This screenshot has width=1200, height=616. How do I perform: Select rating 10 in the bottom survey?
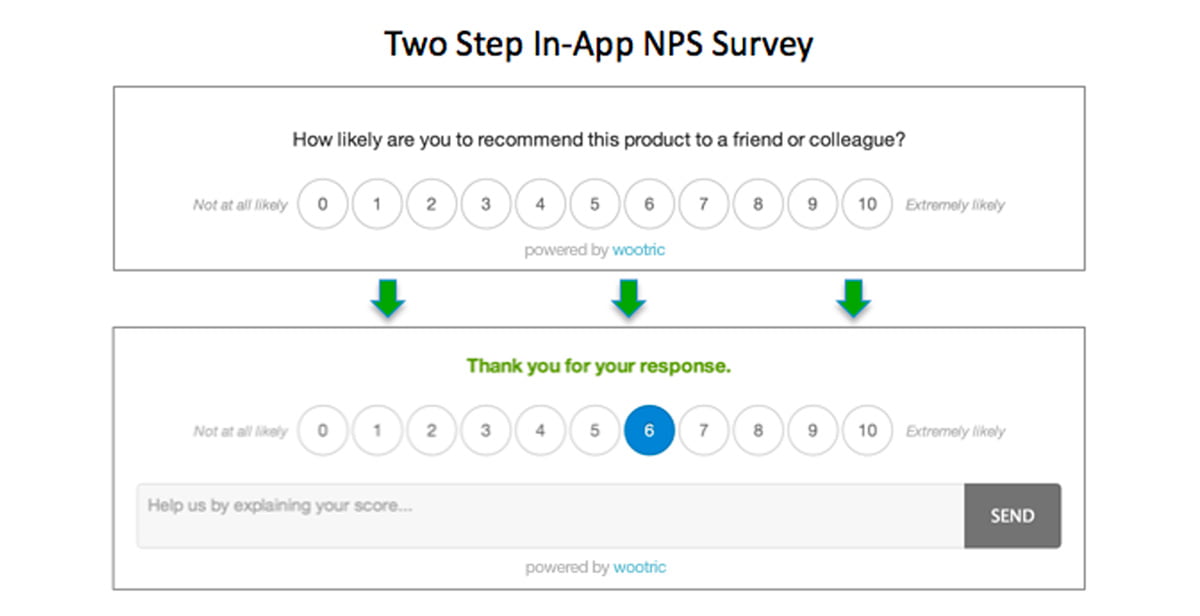[x=867, y=431]
